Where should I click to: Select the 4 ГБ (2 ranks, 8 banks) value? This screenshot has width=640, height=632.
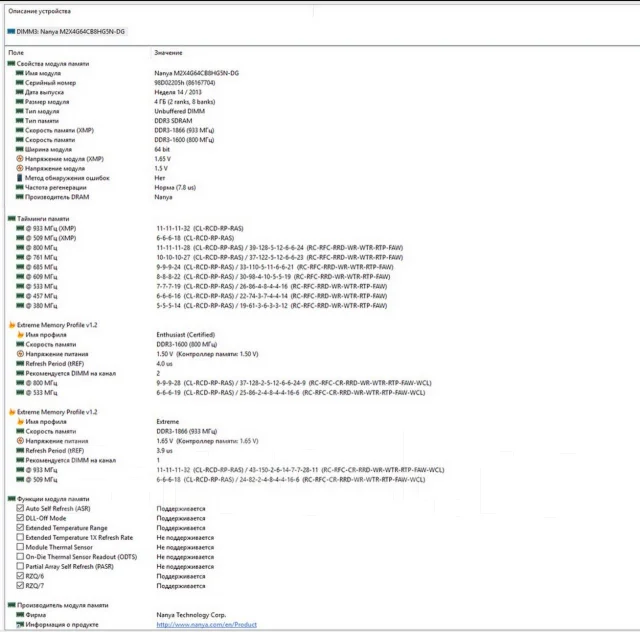(184, 102)
